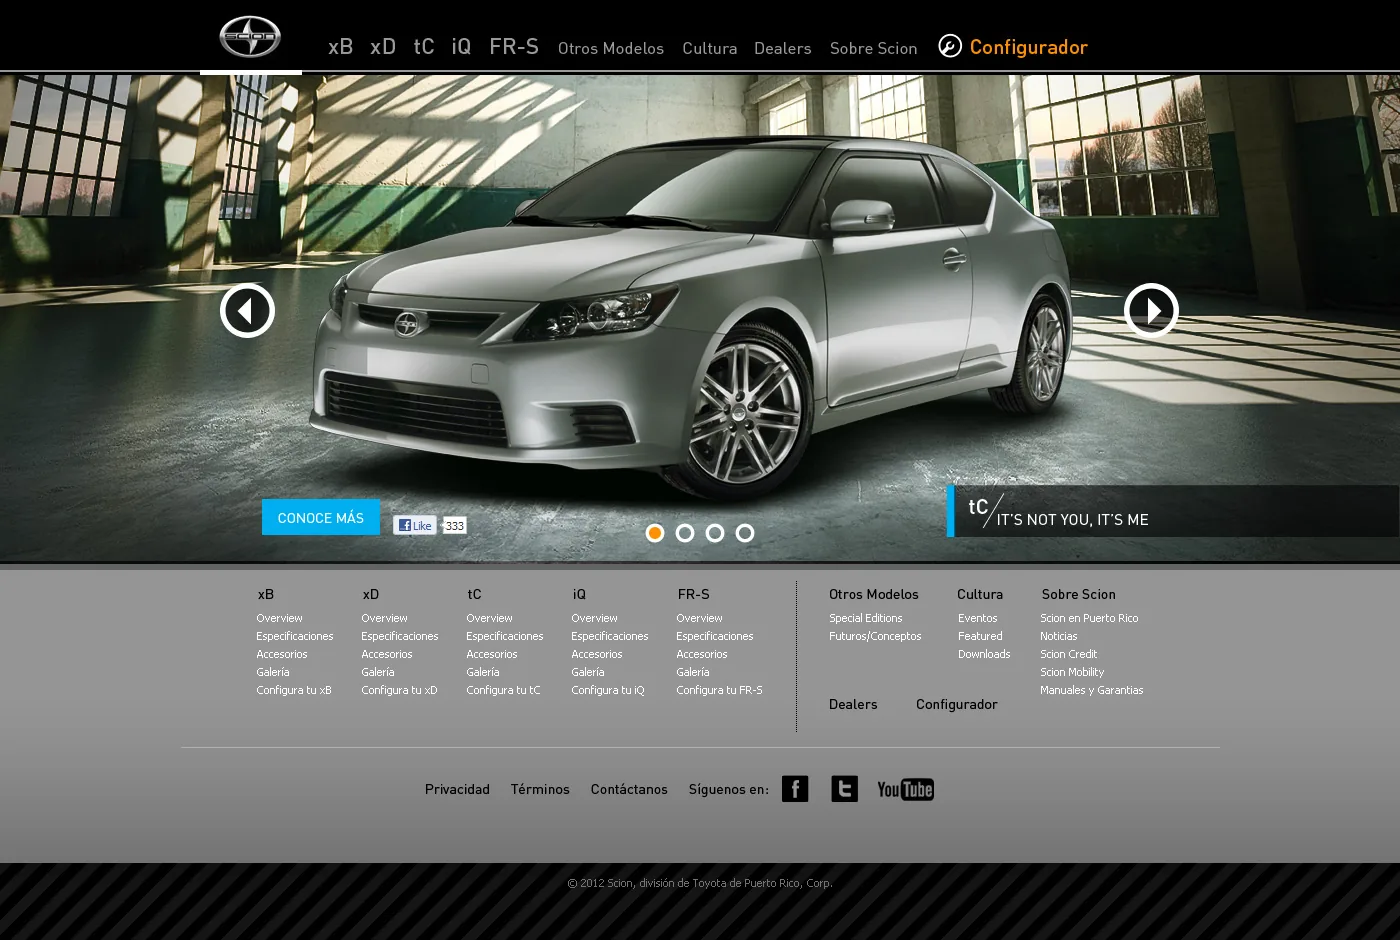Click the tC It's Not You banner
Image resolution: width=1400 pixels, height=940 pixels.
tap(1173, 511)
